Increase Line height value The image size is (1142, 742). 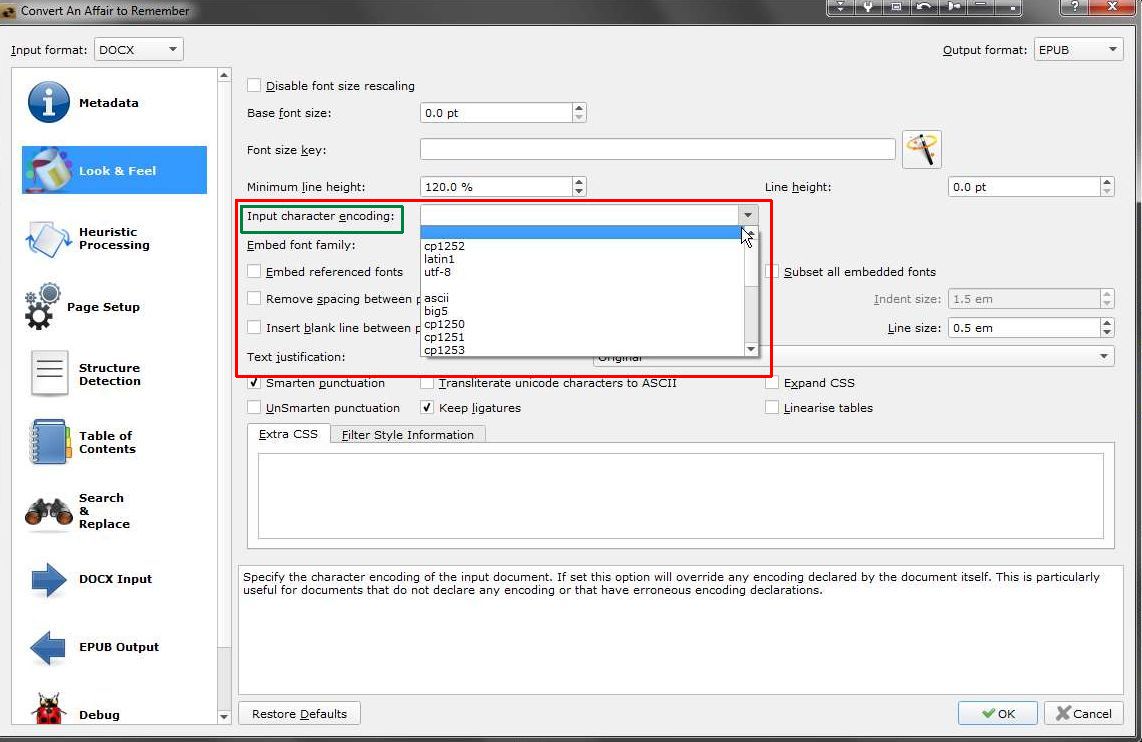coord(1107,182)
